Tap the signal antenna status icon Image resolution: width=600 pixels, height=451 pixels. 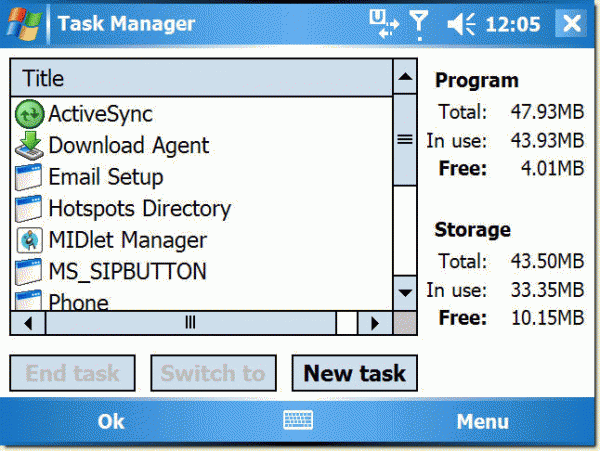(423, 23)
